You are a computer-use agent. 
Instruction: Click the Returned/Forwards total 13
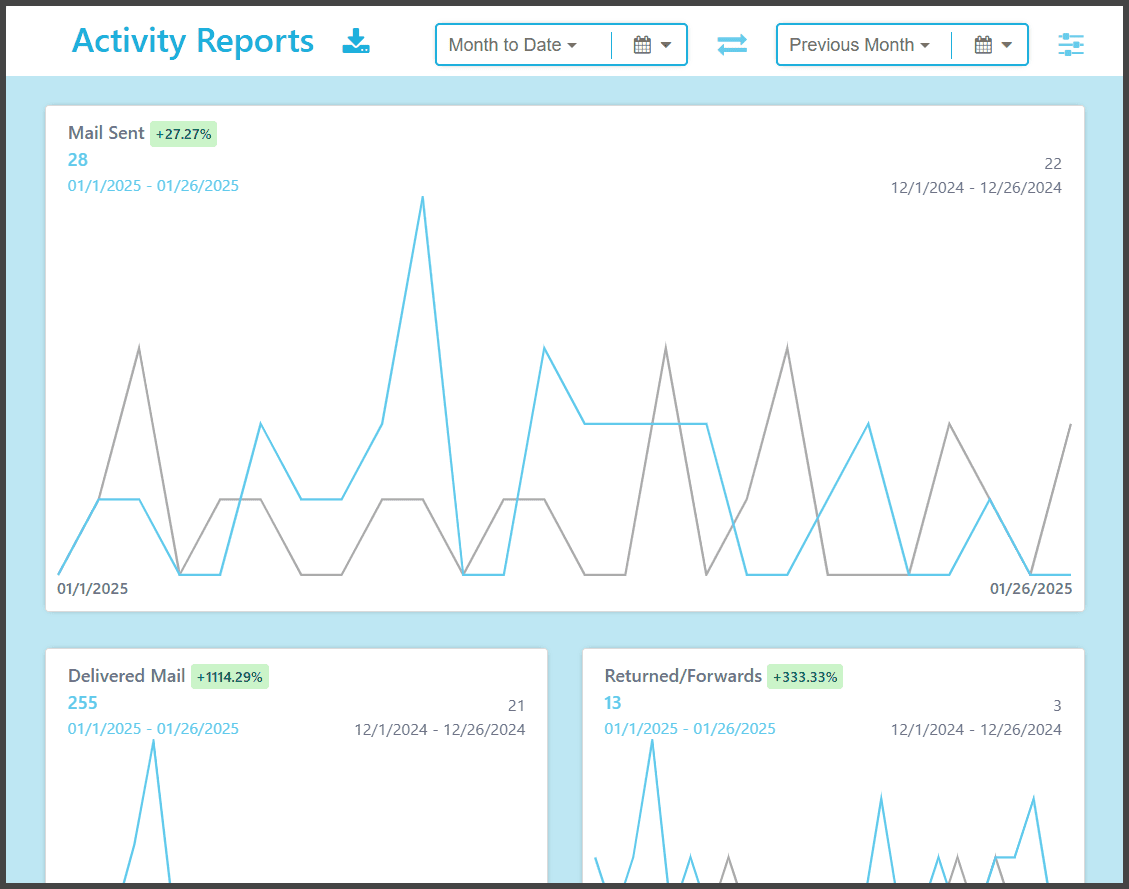click(613, 703)
